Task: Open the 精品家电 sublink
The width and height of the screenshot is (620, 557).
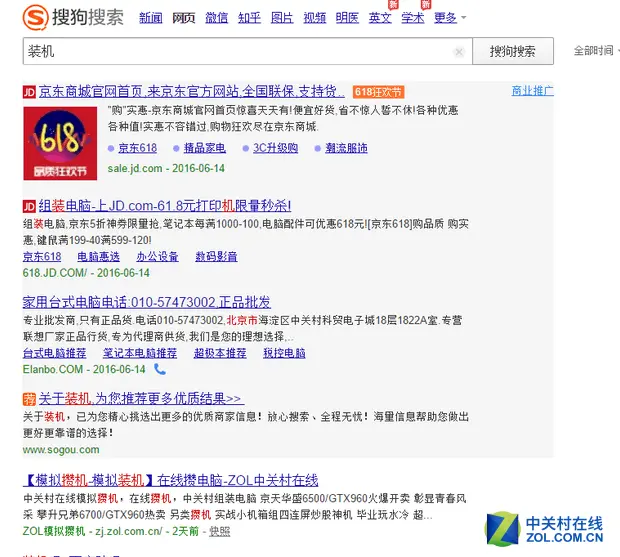Action: coord(205,148)
